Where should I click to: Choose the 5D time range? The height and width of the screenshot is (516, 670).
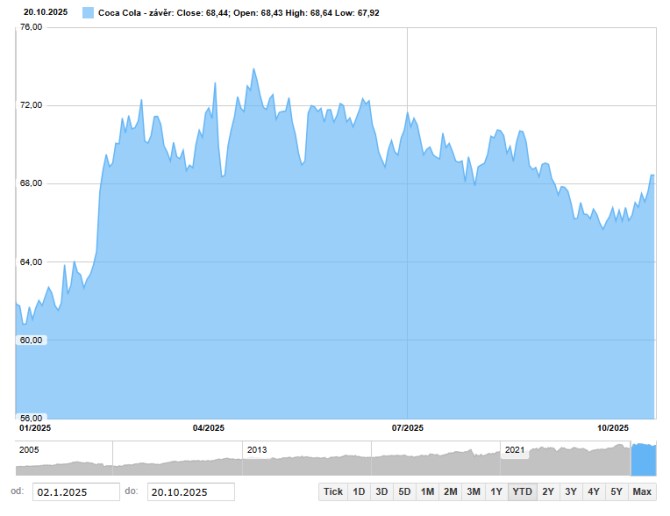pyautogui.click(x=404, y=491)
